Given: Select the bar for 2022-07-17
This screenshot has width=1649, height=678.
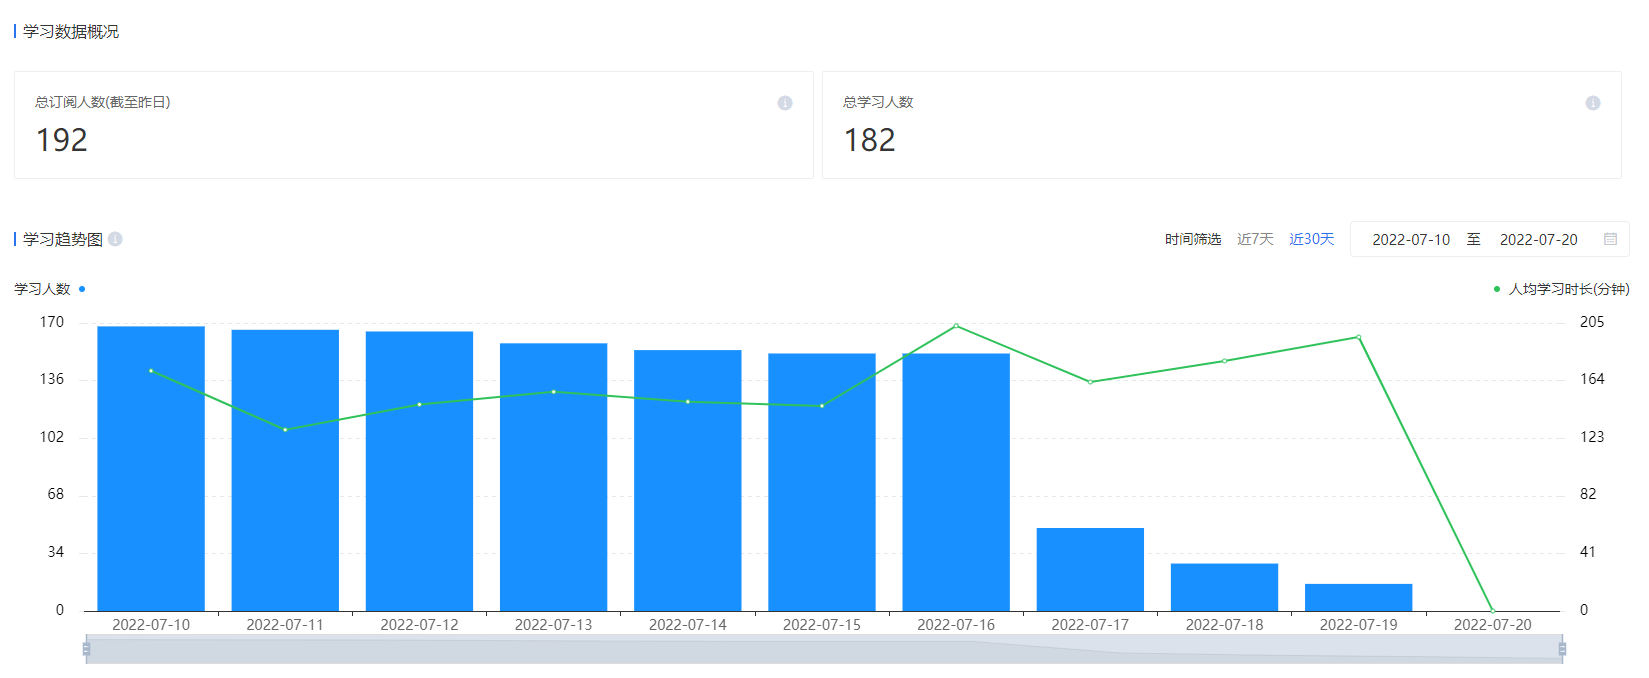Looking at the screenshot, I should pos(1090,569).
